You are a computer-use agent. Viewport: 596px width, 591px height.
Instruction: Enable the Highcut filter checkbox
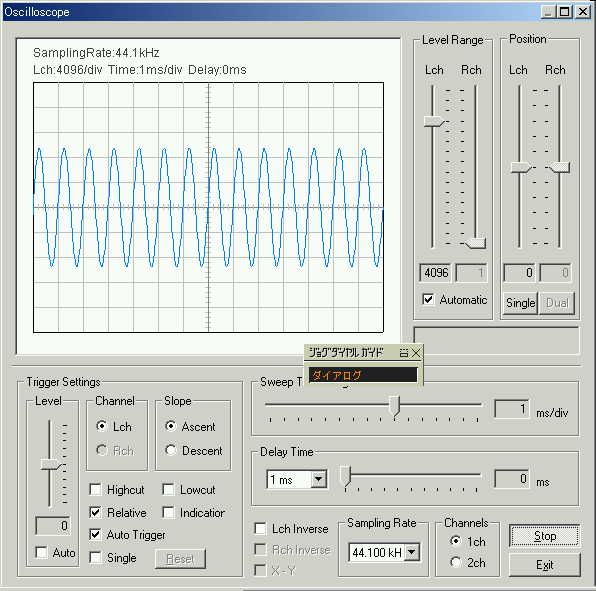tap(95, 490)
